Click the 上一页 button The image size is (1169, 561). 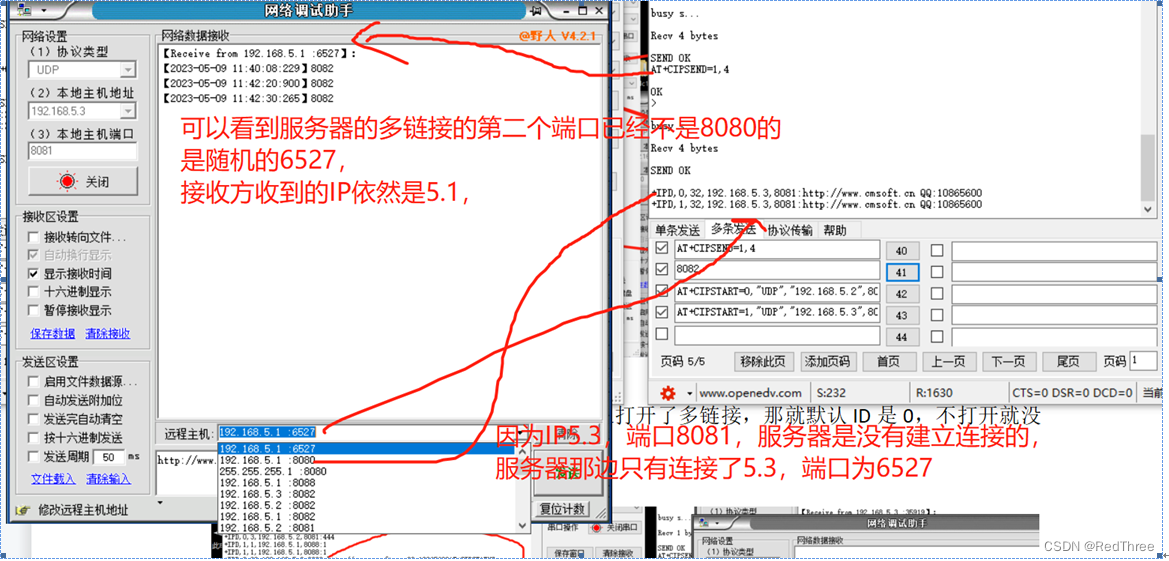point(948,362)
